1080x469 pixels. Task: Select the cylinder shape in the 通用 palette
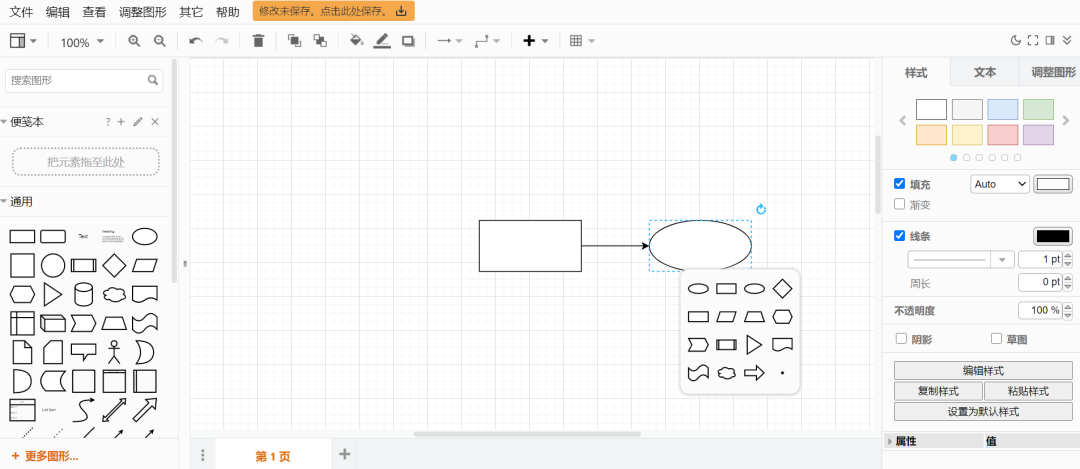pos(83,294)
